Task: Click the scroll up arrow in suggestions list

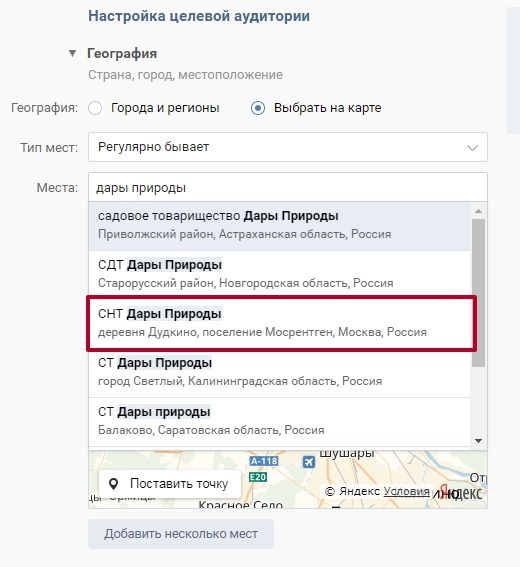Action: 478,211
